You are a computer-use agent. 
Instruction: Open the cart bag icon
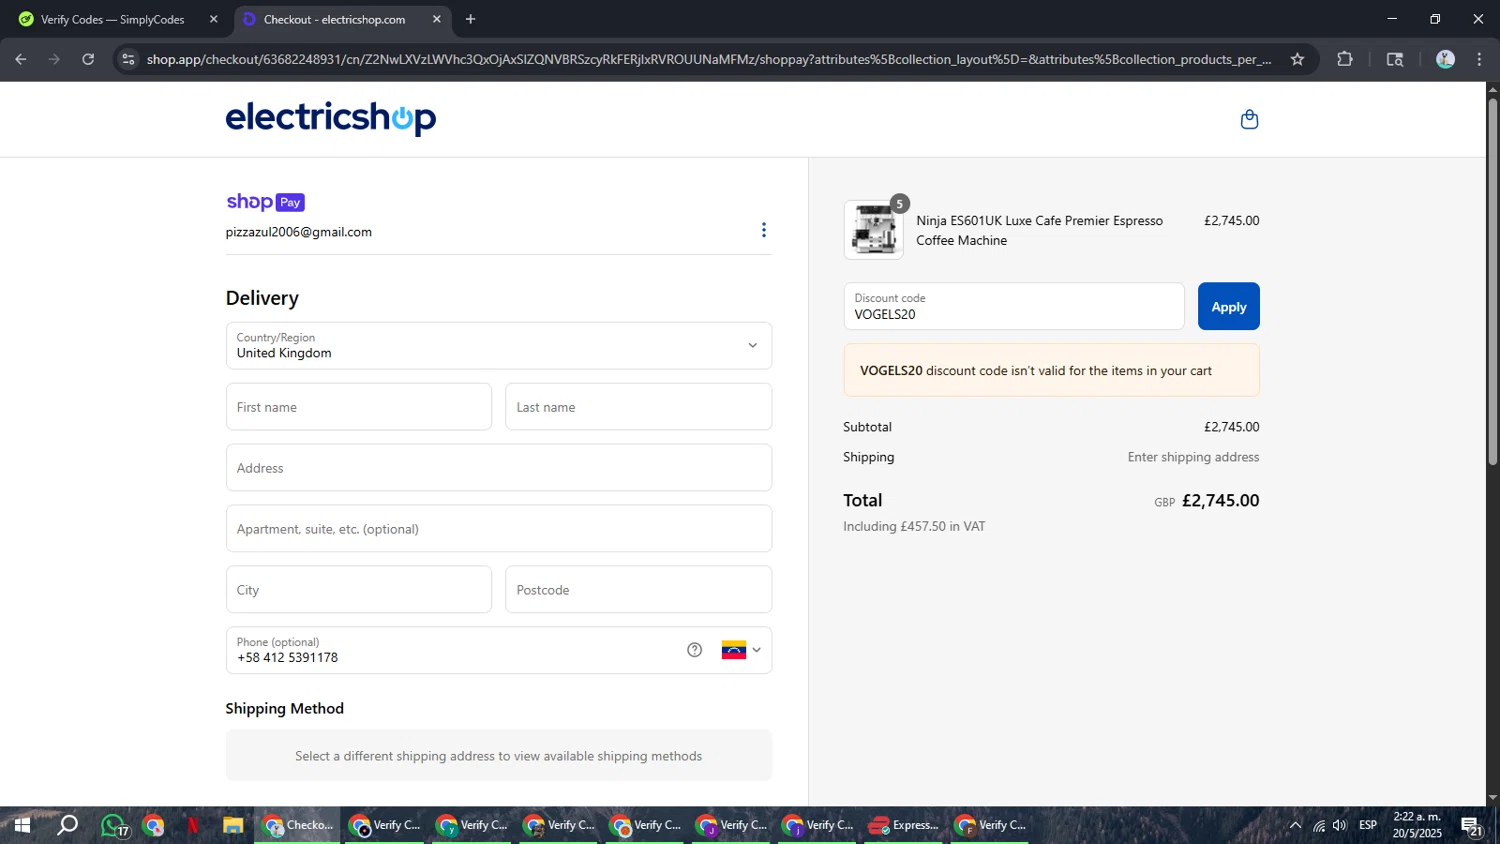pyautogui.click(x=1249, y=120)
